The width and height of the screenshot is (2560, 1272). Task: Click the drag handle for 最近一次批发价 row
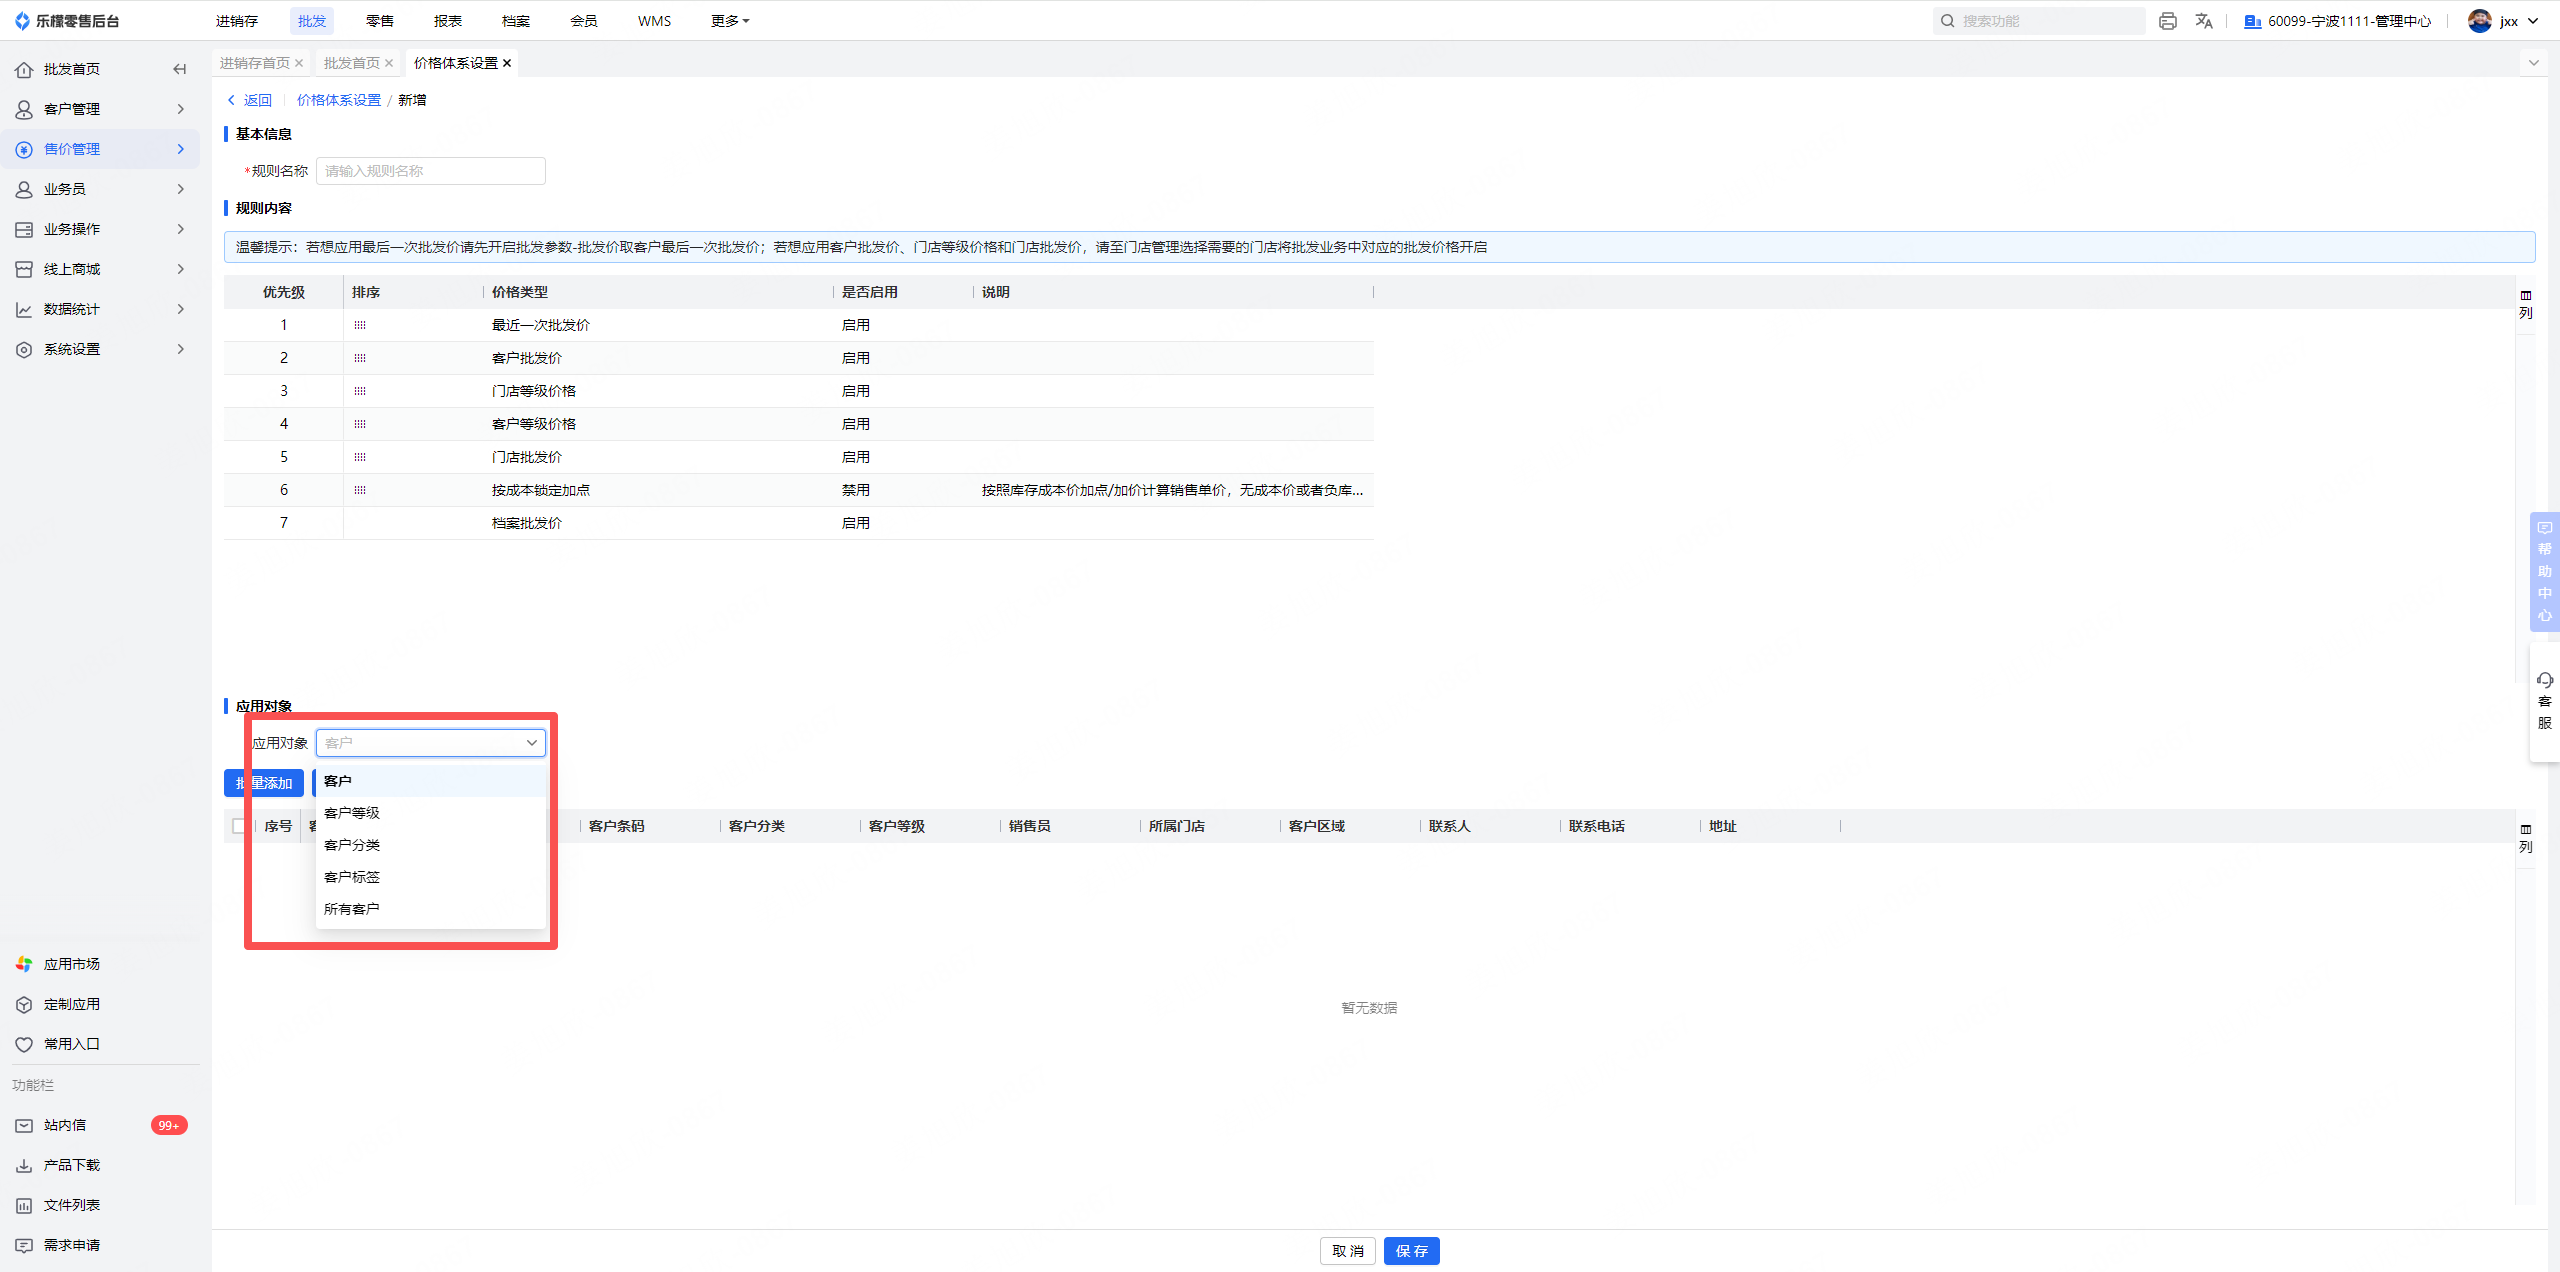(360, 325)
